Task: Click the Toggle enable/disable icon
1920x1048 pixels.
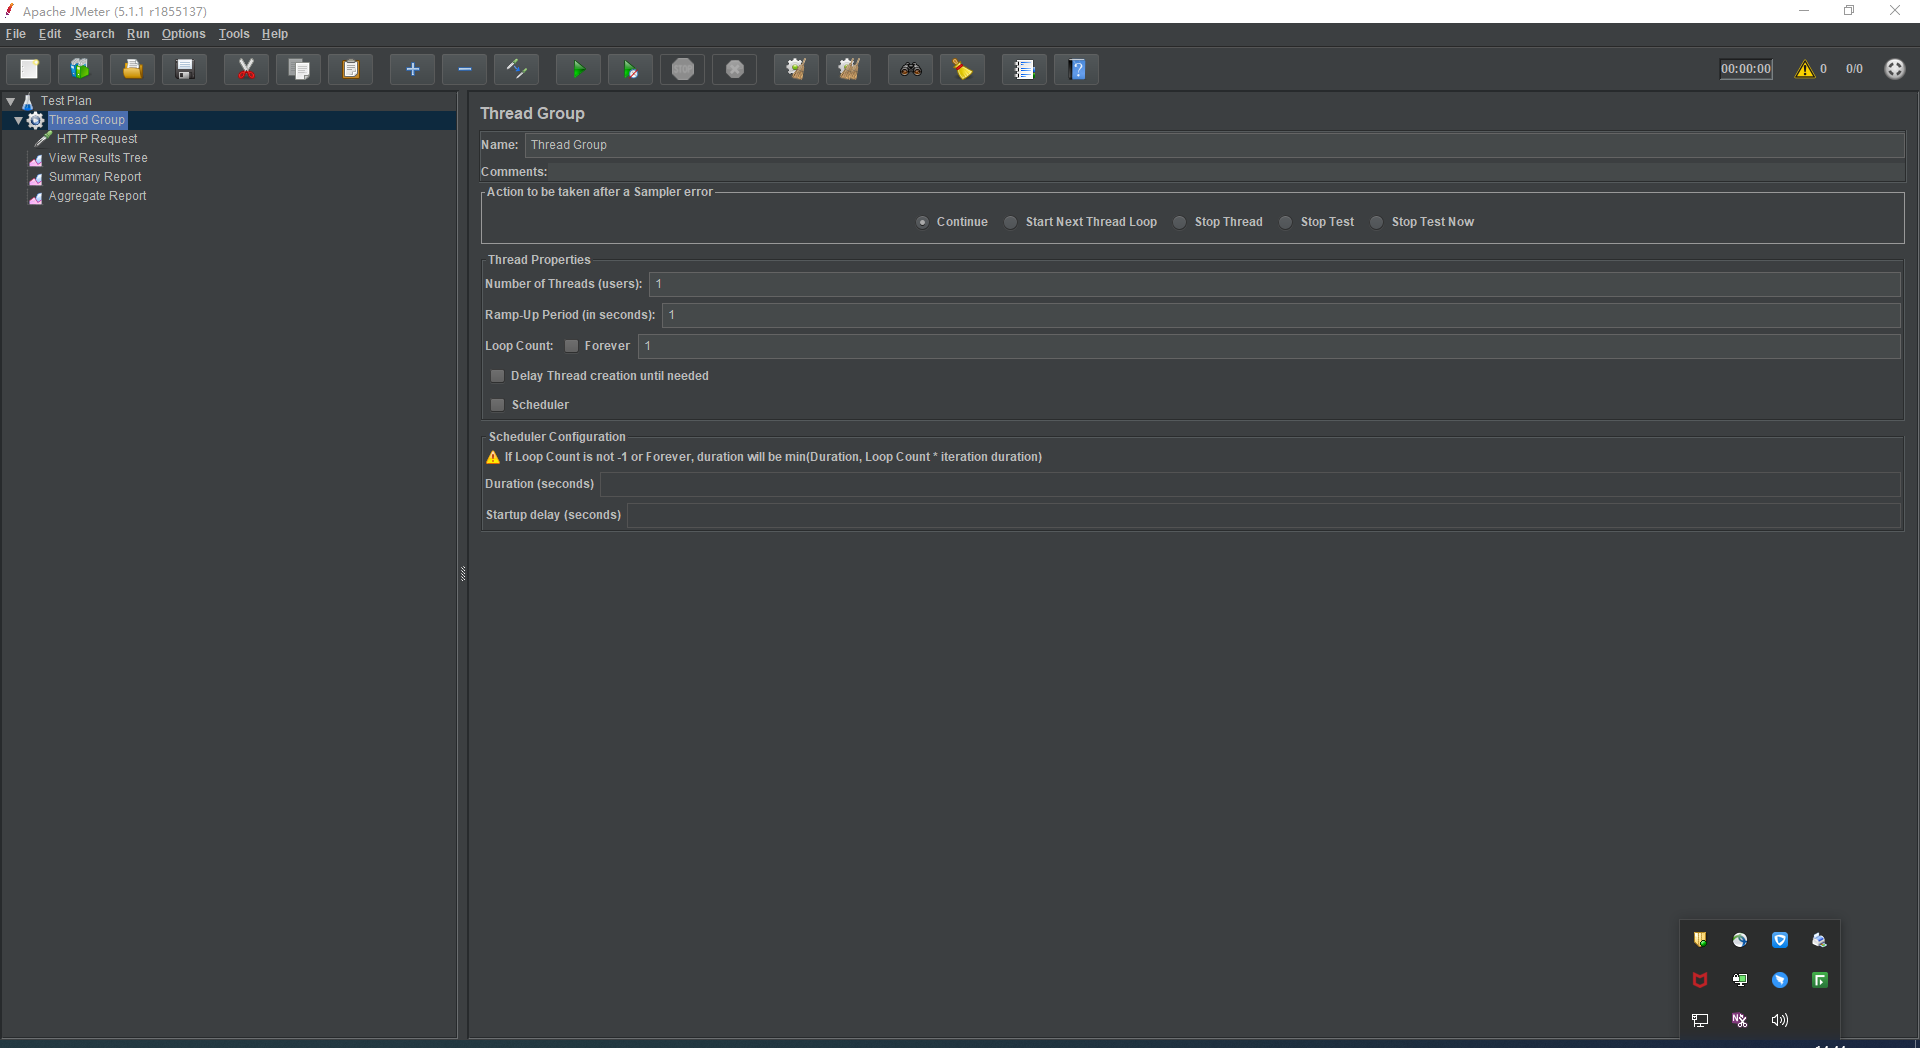Action: [x=516, y=69]
